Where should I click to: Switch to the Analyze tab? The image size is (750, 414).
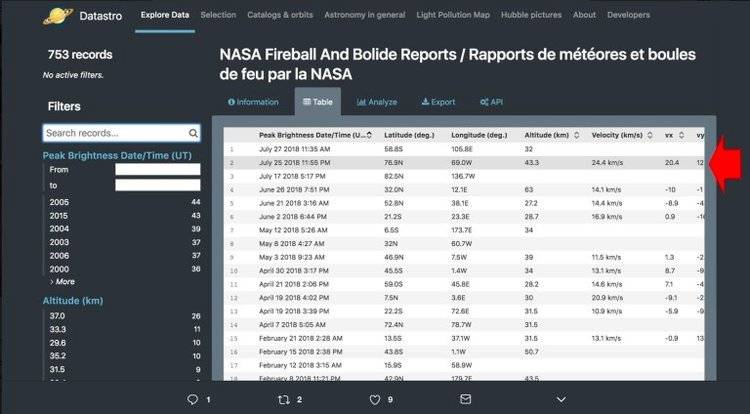click(x=377, y=102)
